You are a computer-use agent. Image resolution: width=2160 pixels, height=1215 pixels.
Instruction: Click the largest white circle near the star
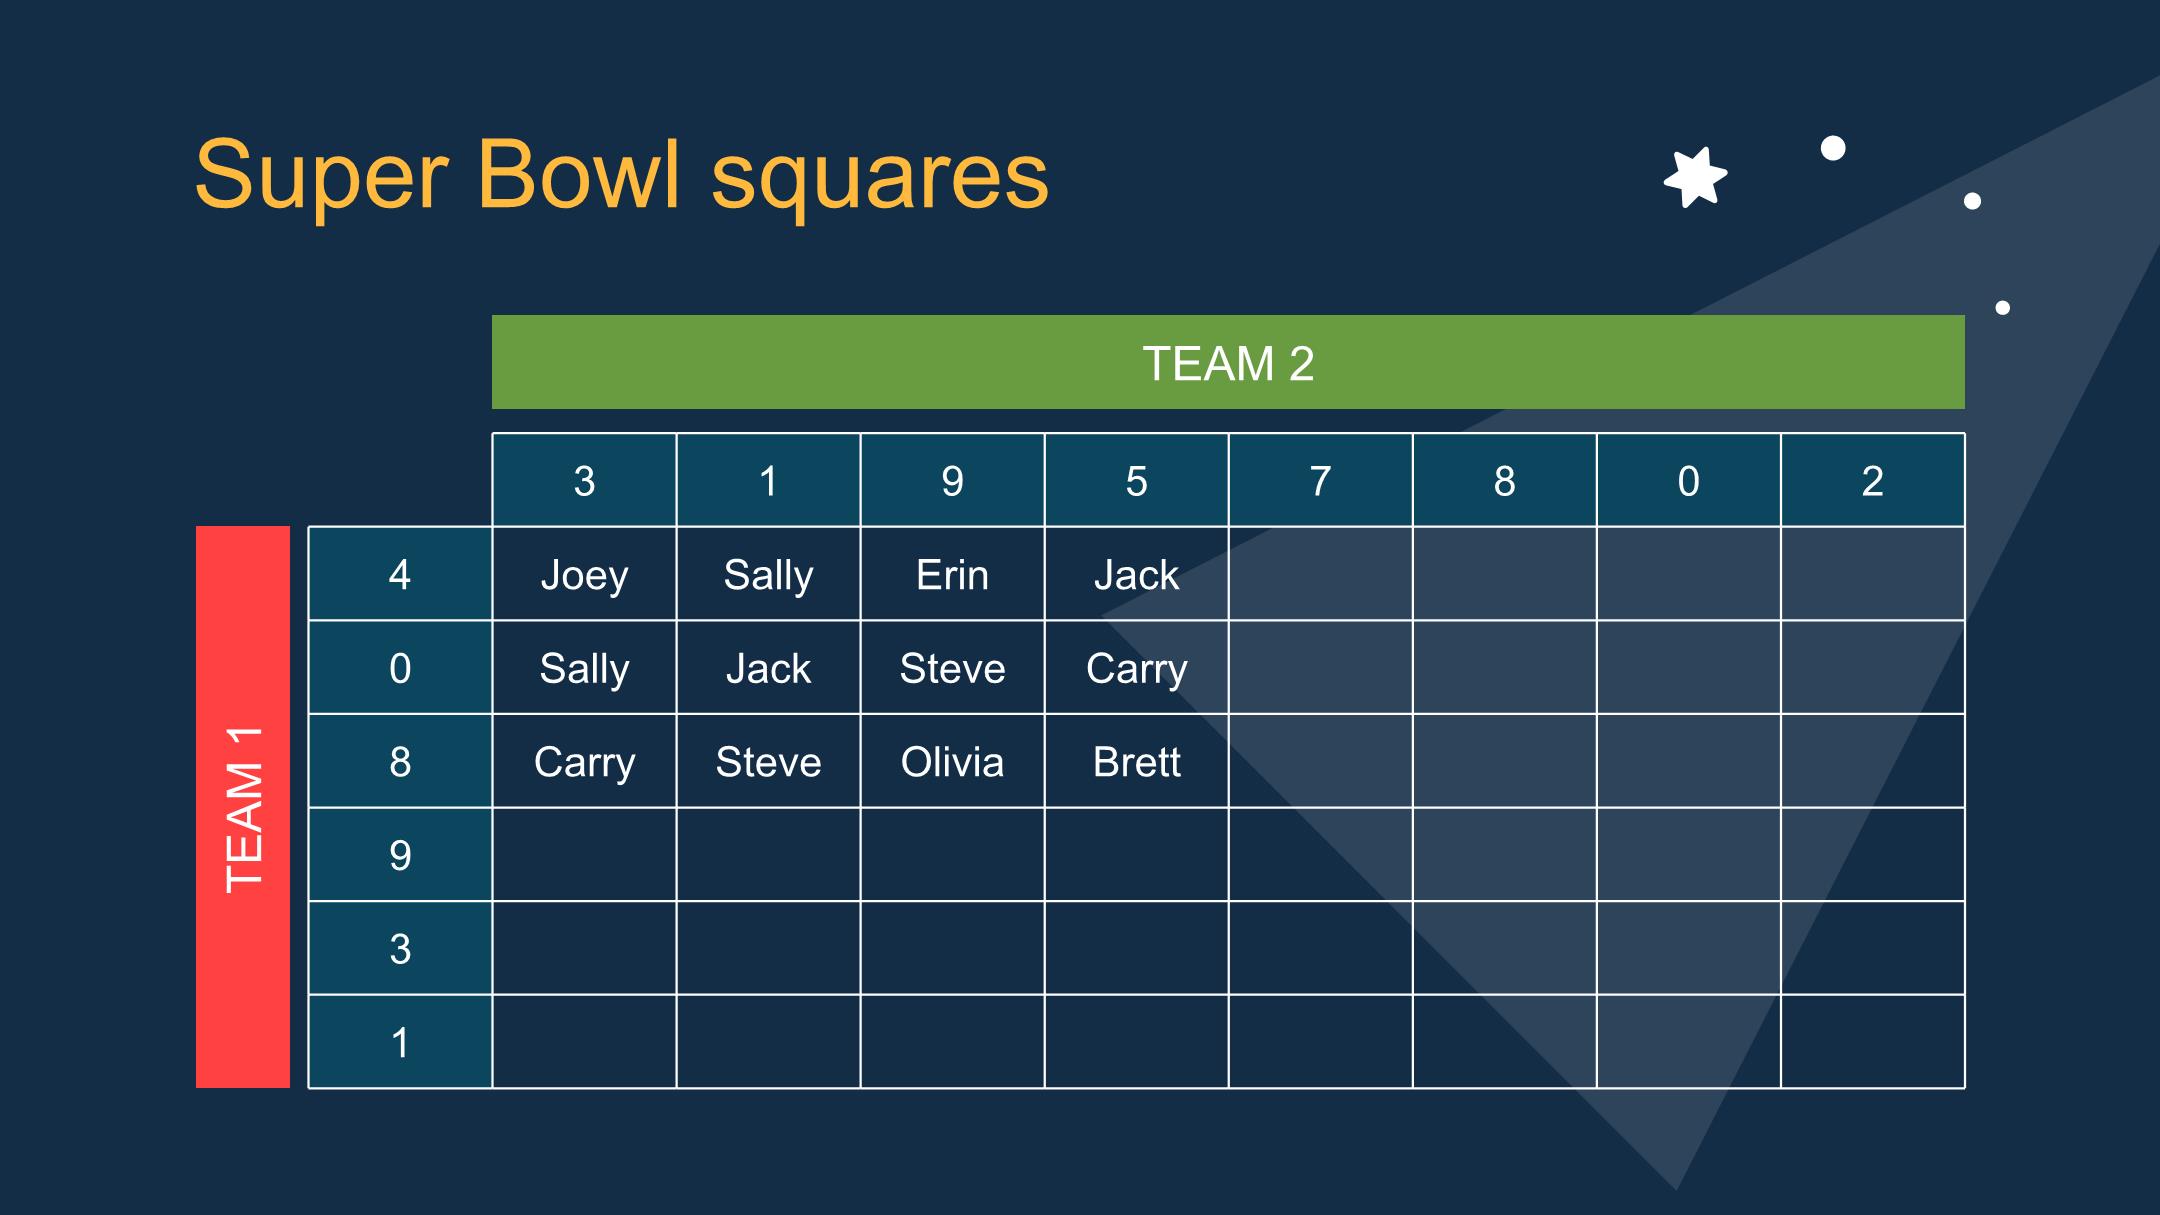pos(1833,148)
